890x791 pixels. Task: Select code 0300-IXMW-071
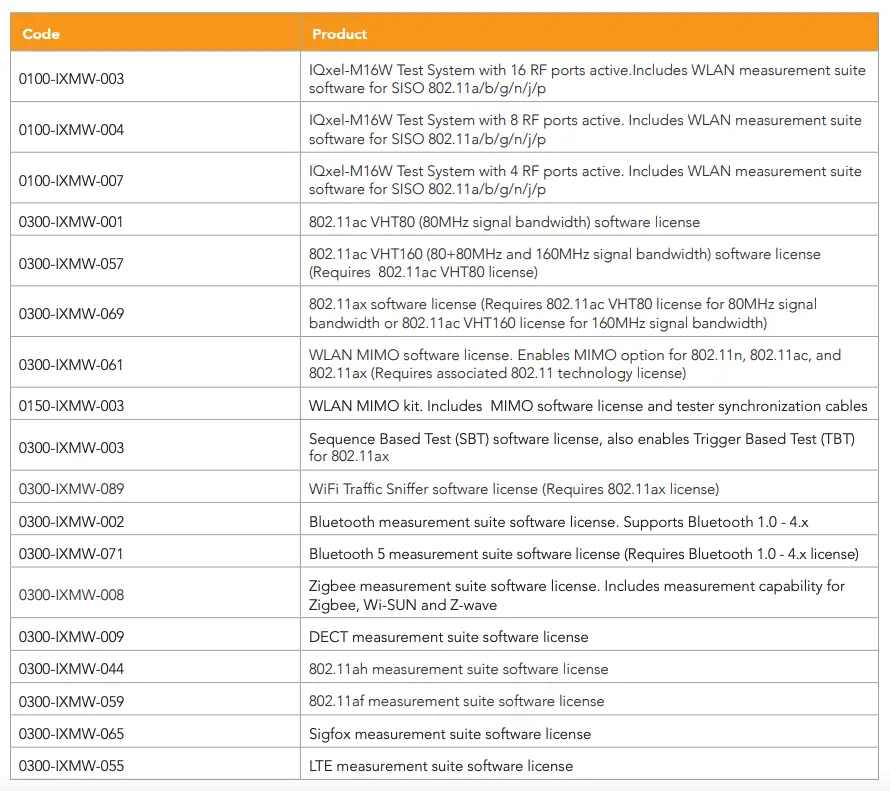(x=71, y=554)
